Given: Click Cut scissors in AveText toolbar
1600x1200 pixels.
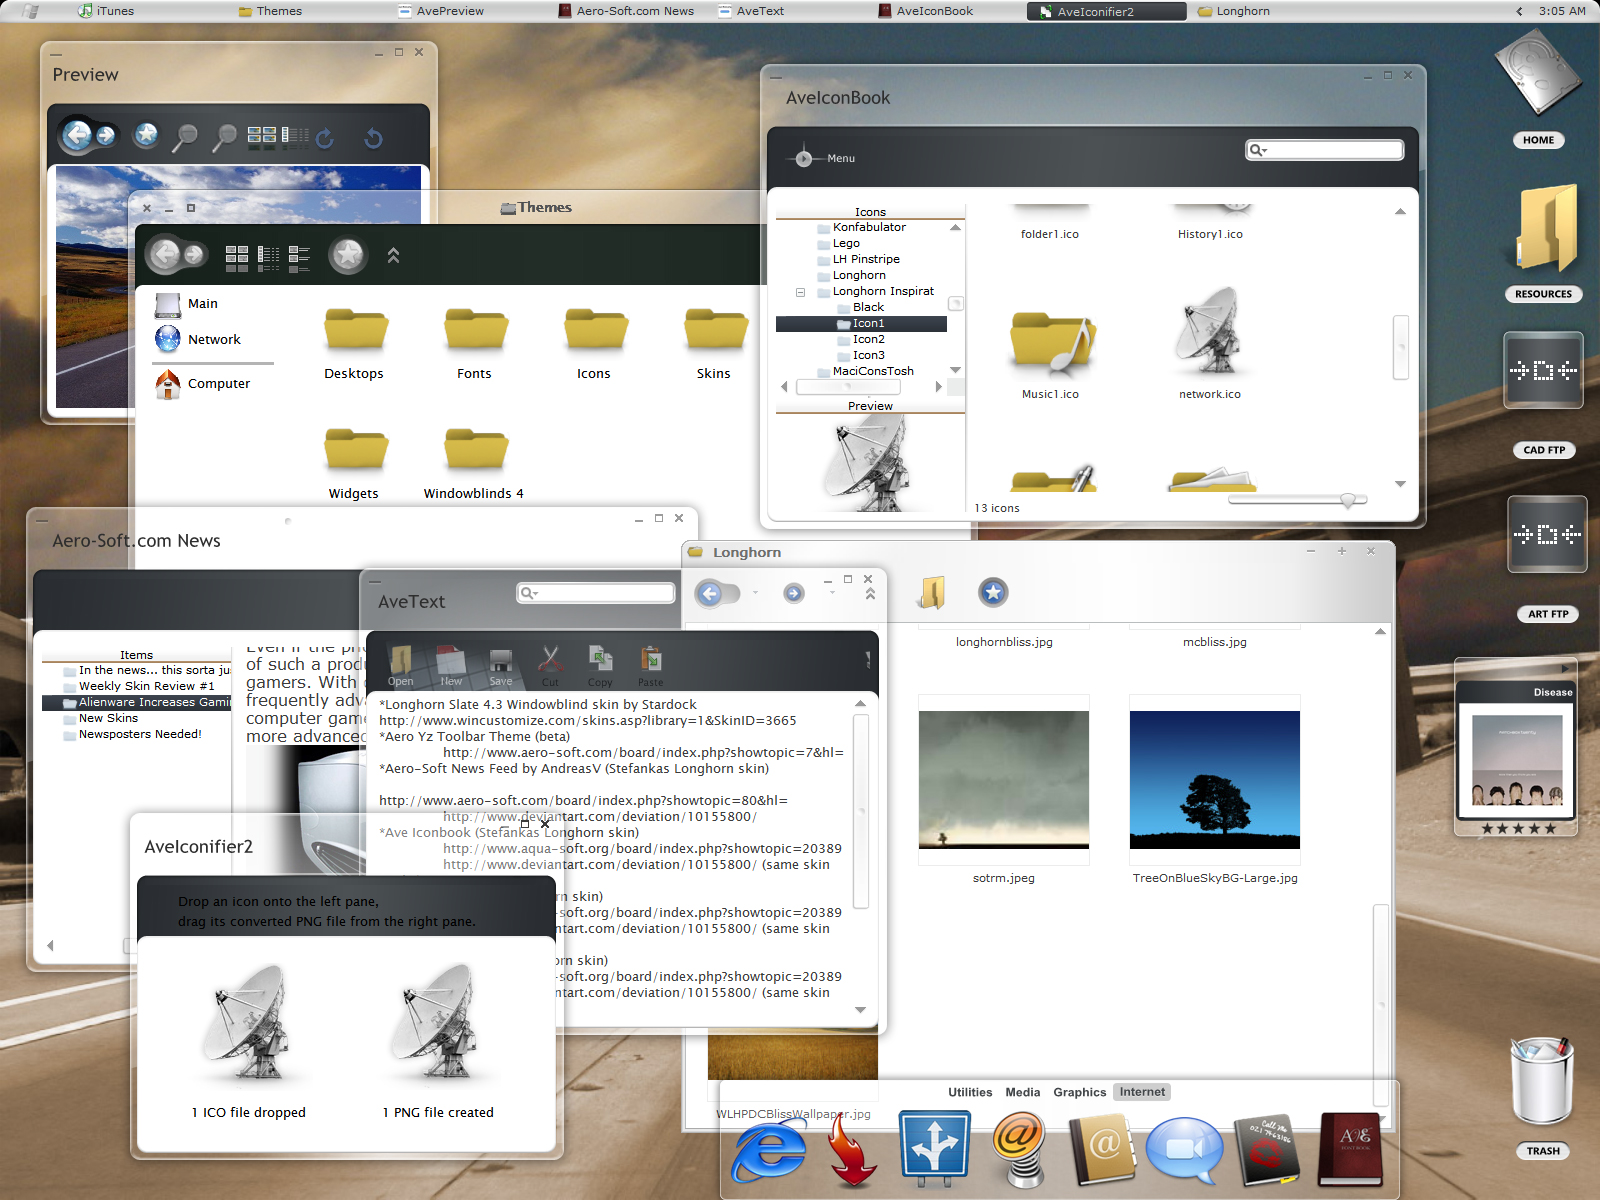Looking at the screenshot, I should pyautogui.click(x=550, y=666).
